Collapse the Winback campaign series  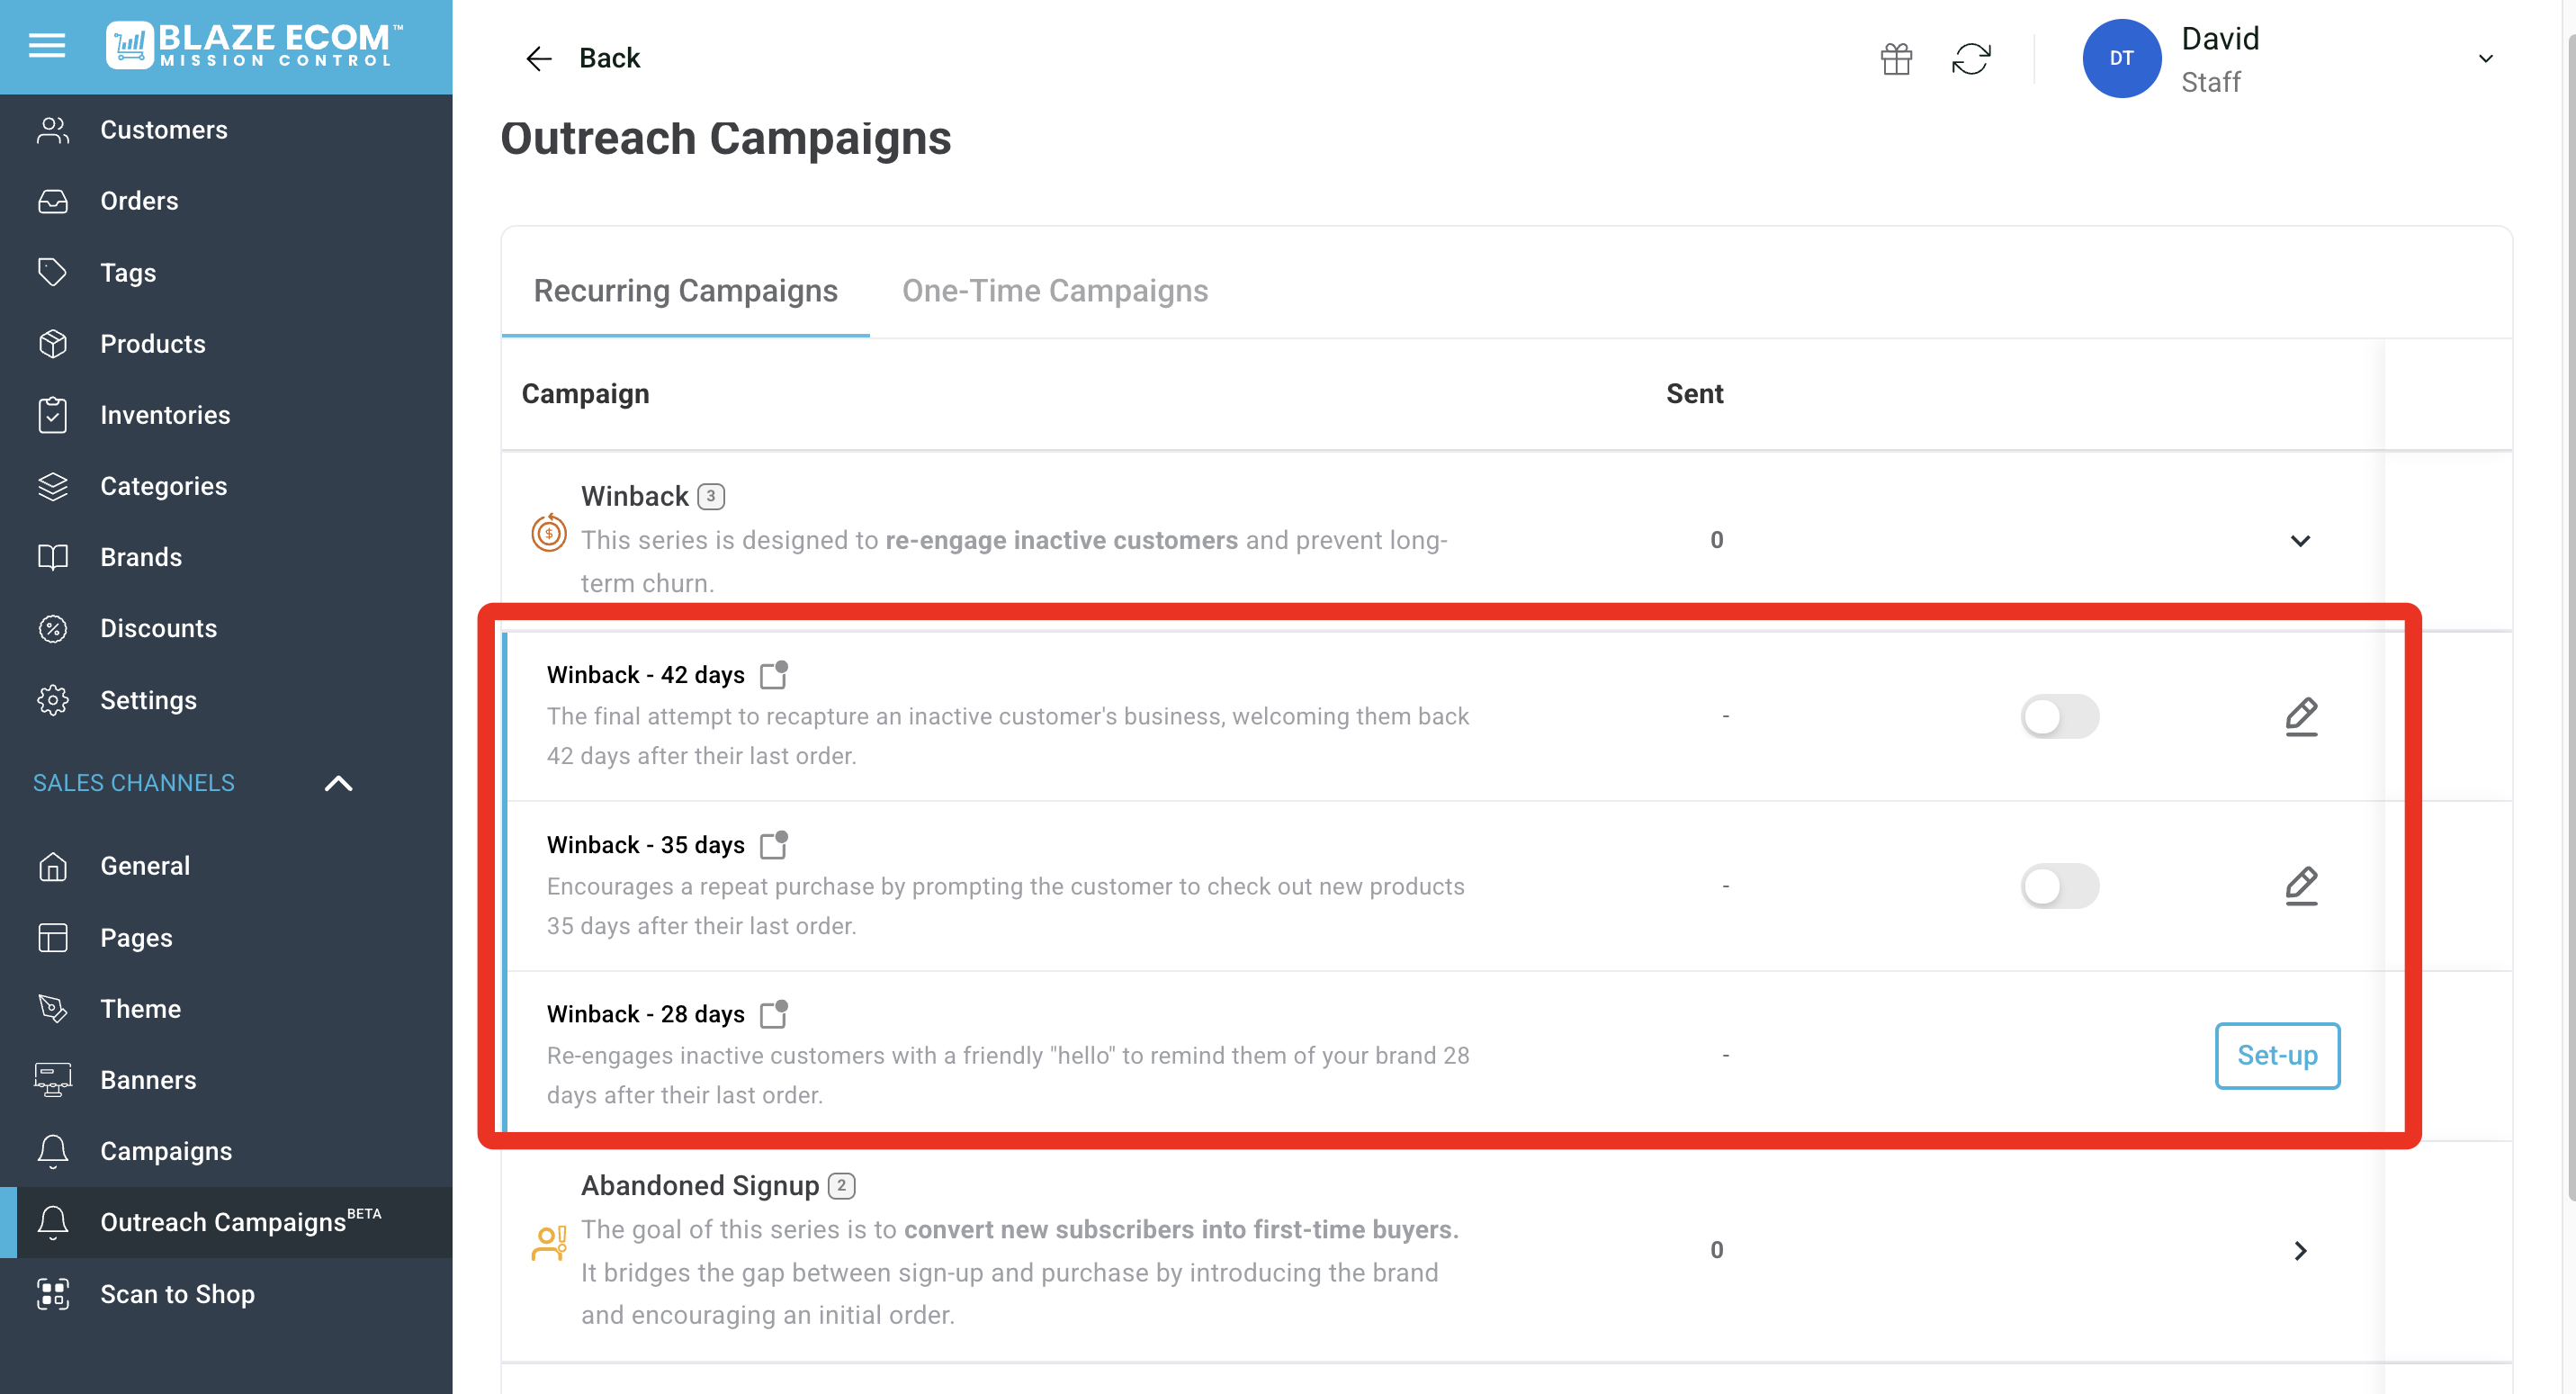click(2299, 541)
